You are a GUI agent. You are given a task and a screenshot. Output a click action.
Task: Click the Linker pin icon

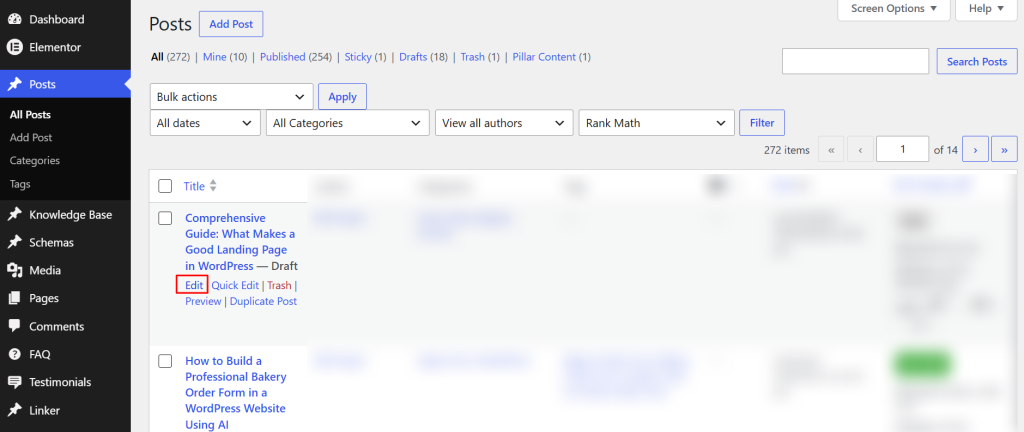(x=14, y=410)
